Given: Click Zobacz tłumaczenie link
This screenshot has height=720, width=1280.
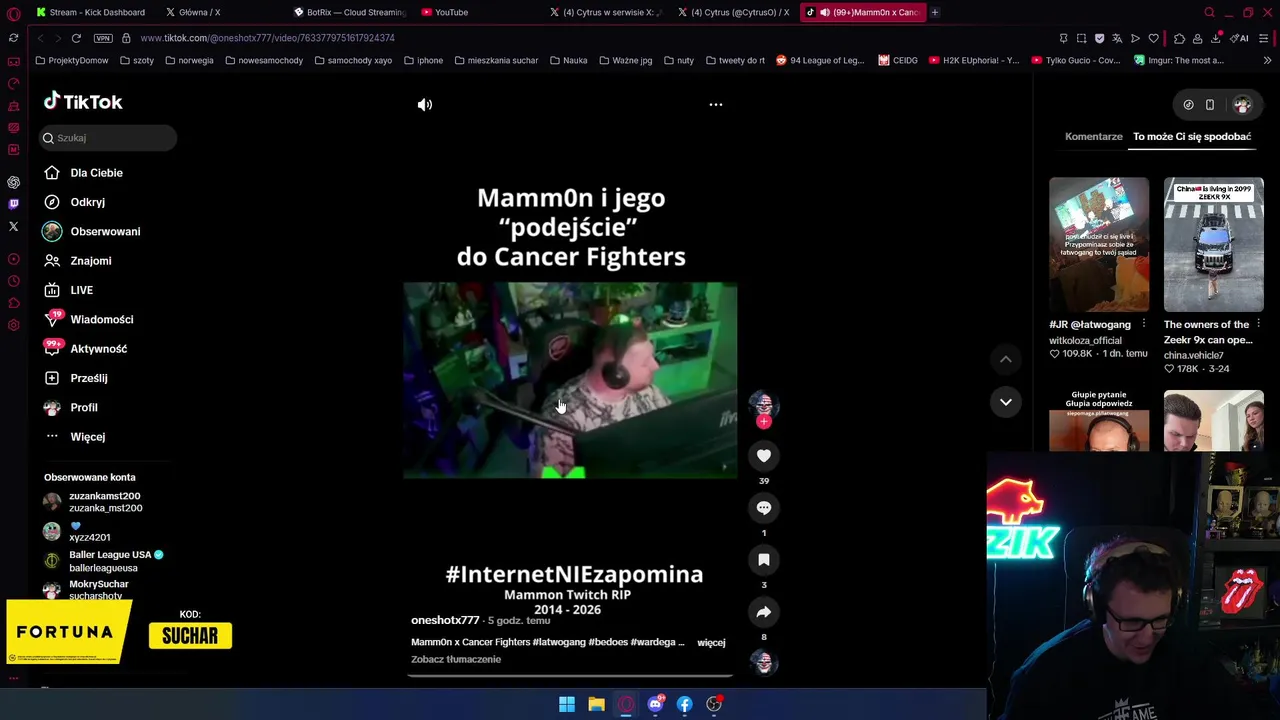Looking at the screenshot, I should pyautogui.click(x=456, y=659).
